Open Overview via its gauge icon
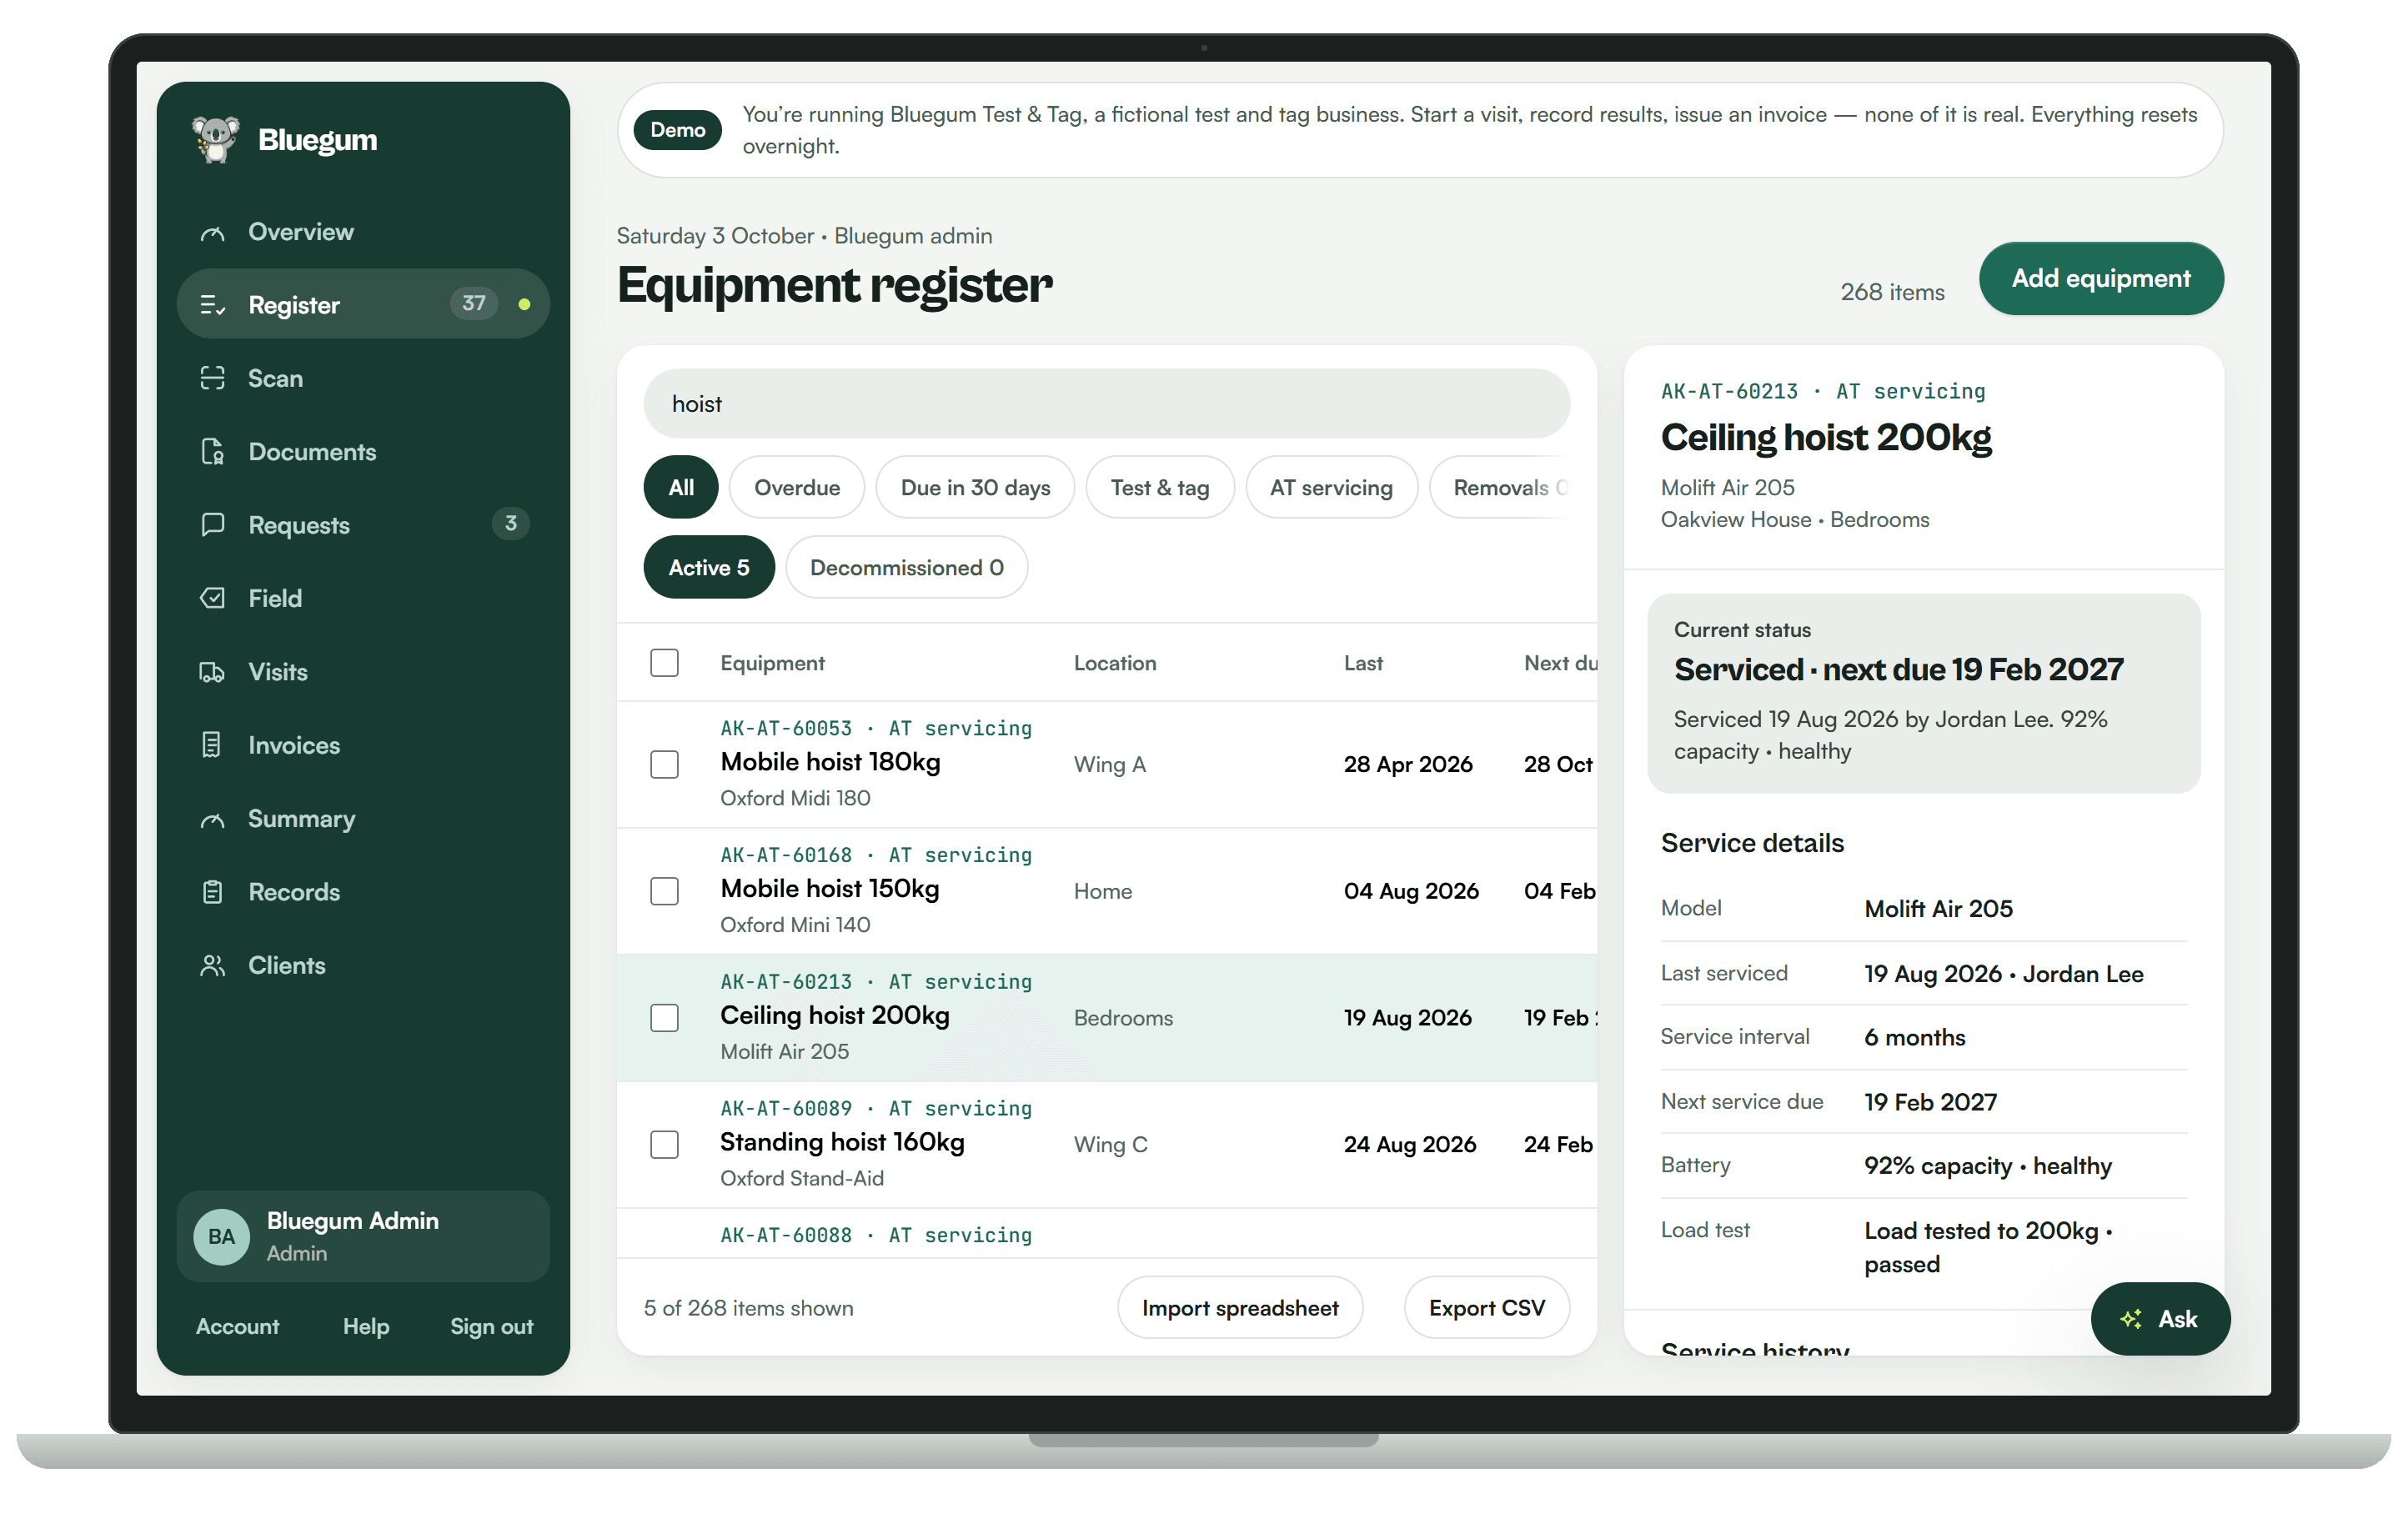The width and height of the screenshot is (2408, 1519). 212,233
